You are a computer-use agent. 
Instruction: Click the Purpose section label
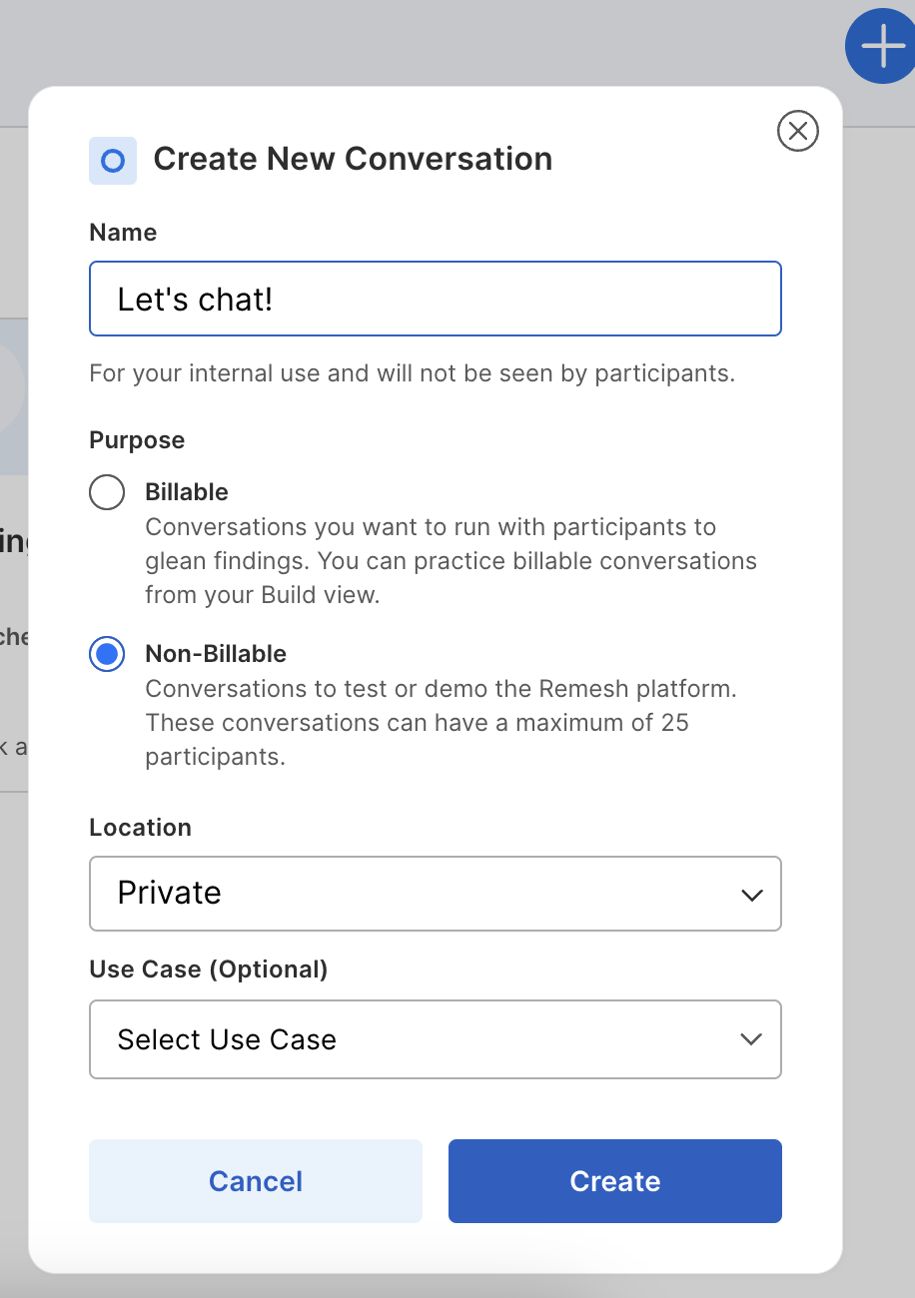pyautogui.click(x=137, y=440)
